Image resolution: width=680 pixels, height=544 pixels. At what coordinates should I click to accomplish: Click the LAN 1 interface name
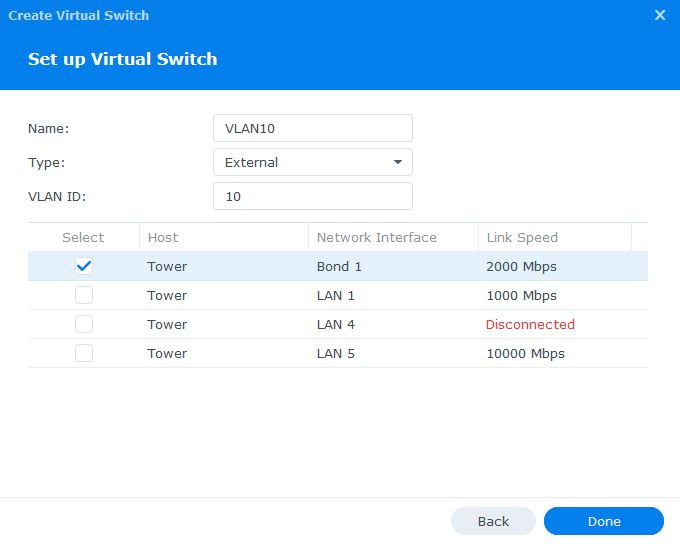pyautogui.click(x=335, y=295)
